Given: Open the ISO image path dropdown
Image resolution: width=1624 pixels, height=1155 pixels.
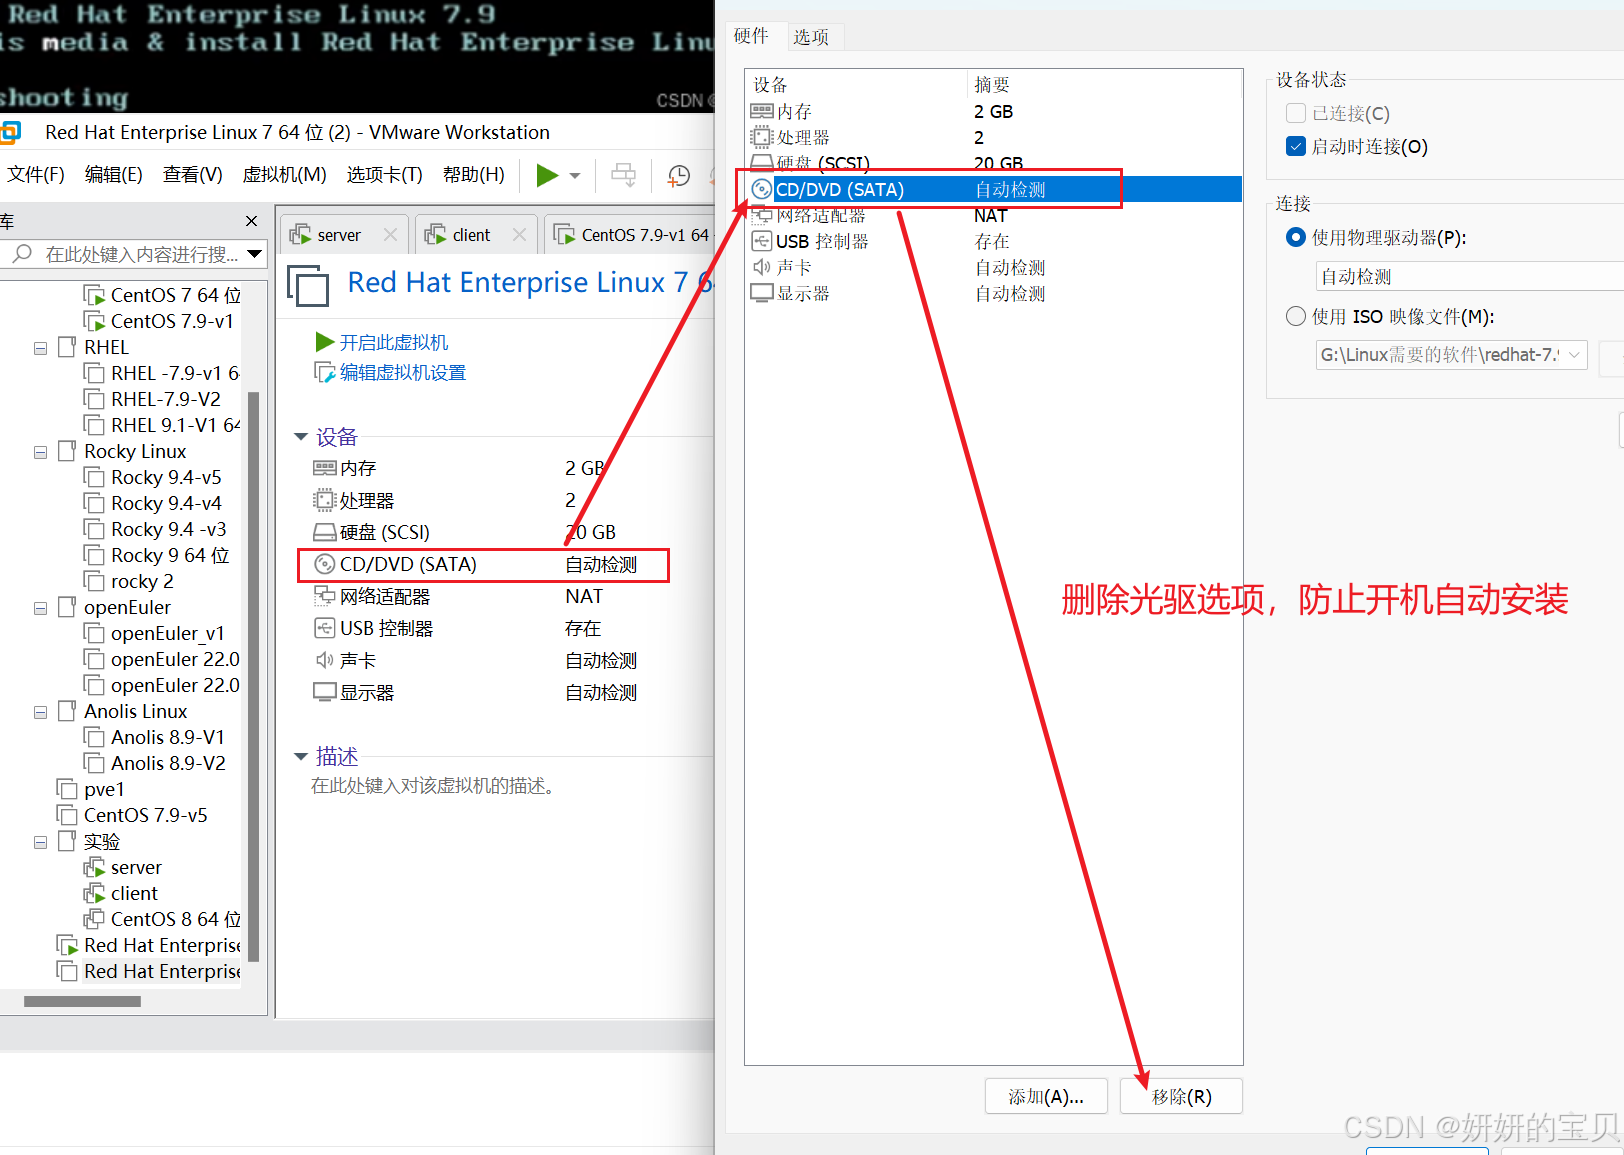Looking at the screenshot, I should coord(1575,355).
